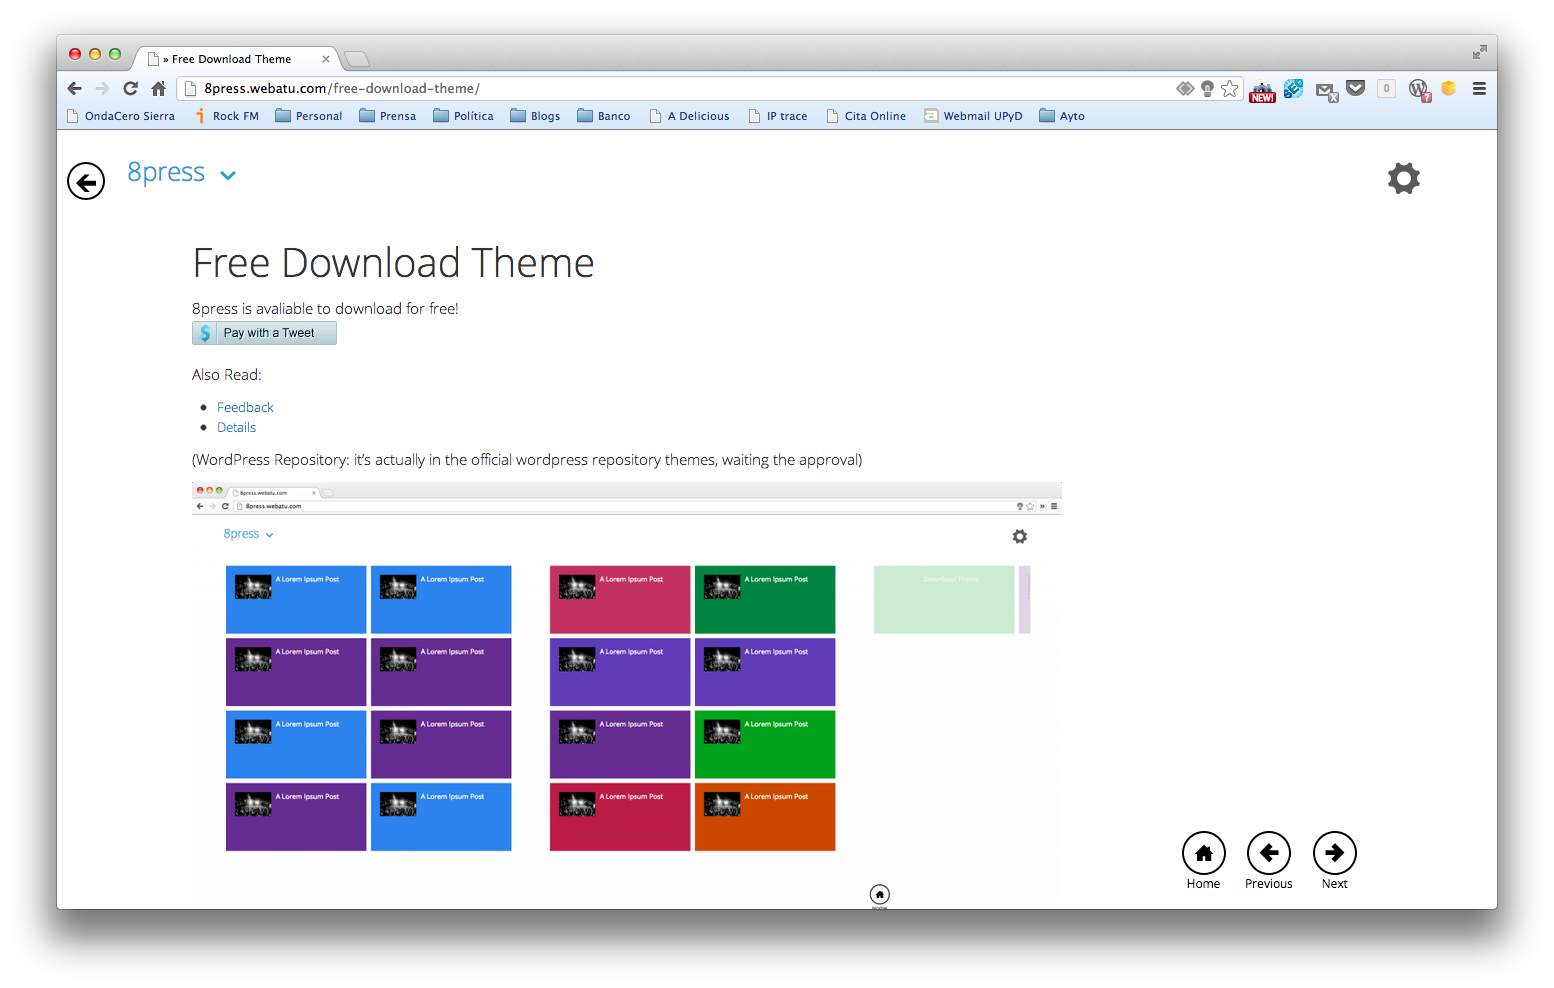Open a new browser tab
This screenshot has height=988, width=1554.
357,59
